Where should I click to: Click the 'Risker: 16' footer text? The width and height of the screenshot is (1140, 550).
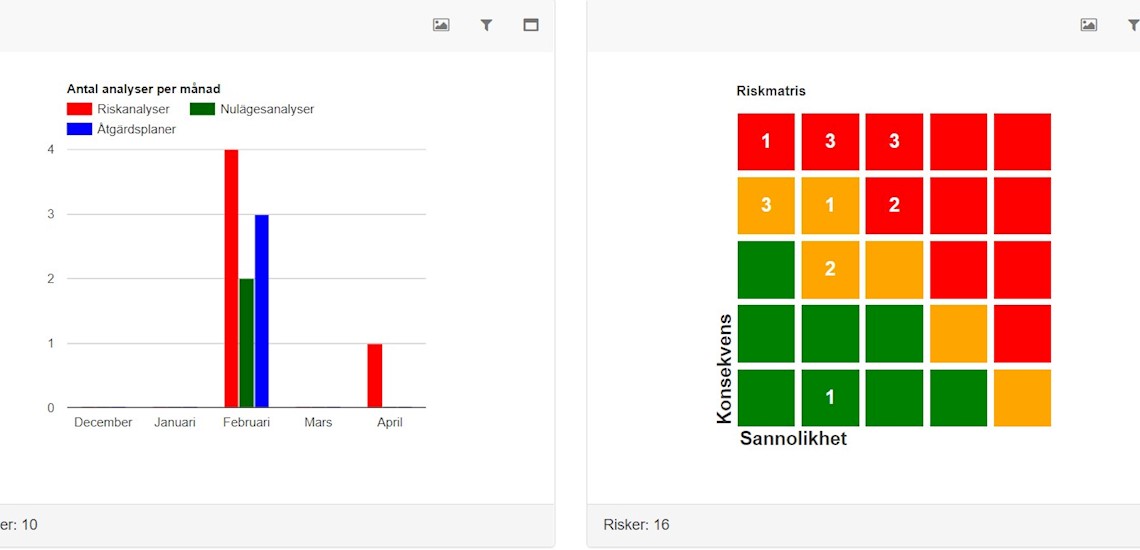click(637, 524)
